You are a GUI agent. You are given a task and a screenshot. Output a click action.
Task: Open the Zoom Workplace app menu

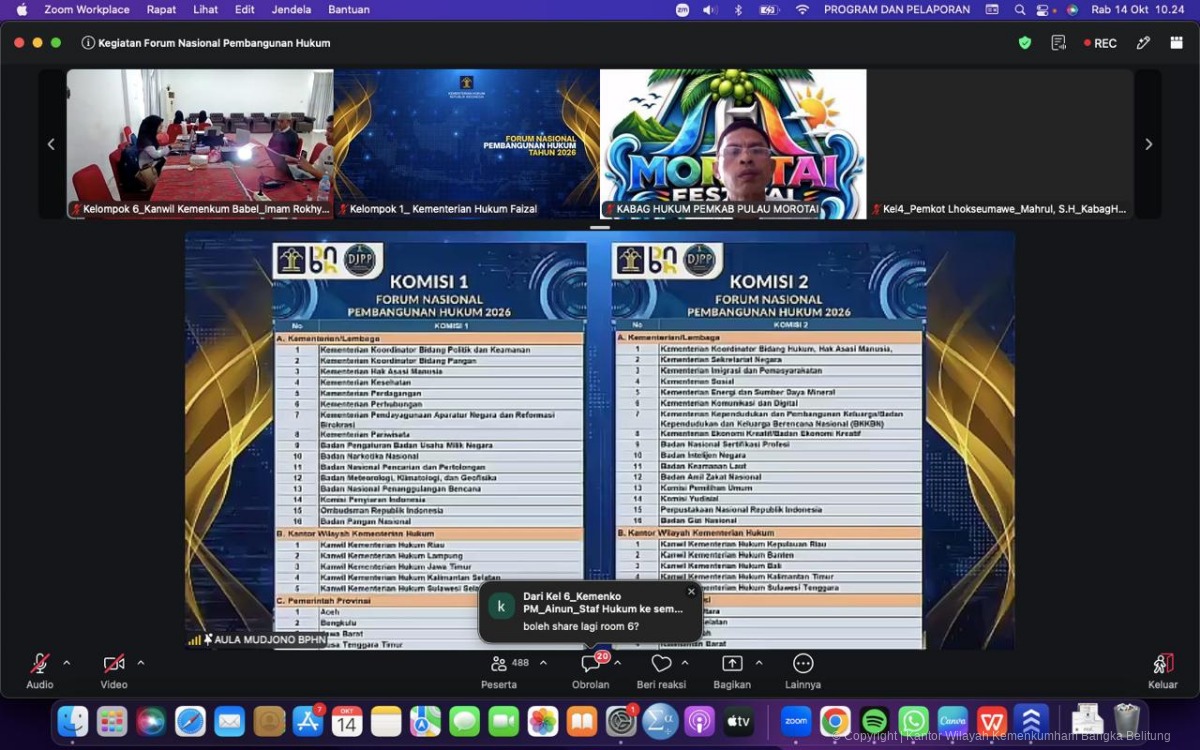pos(87,10)
